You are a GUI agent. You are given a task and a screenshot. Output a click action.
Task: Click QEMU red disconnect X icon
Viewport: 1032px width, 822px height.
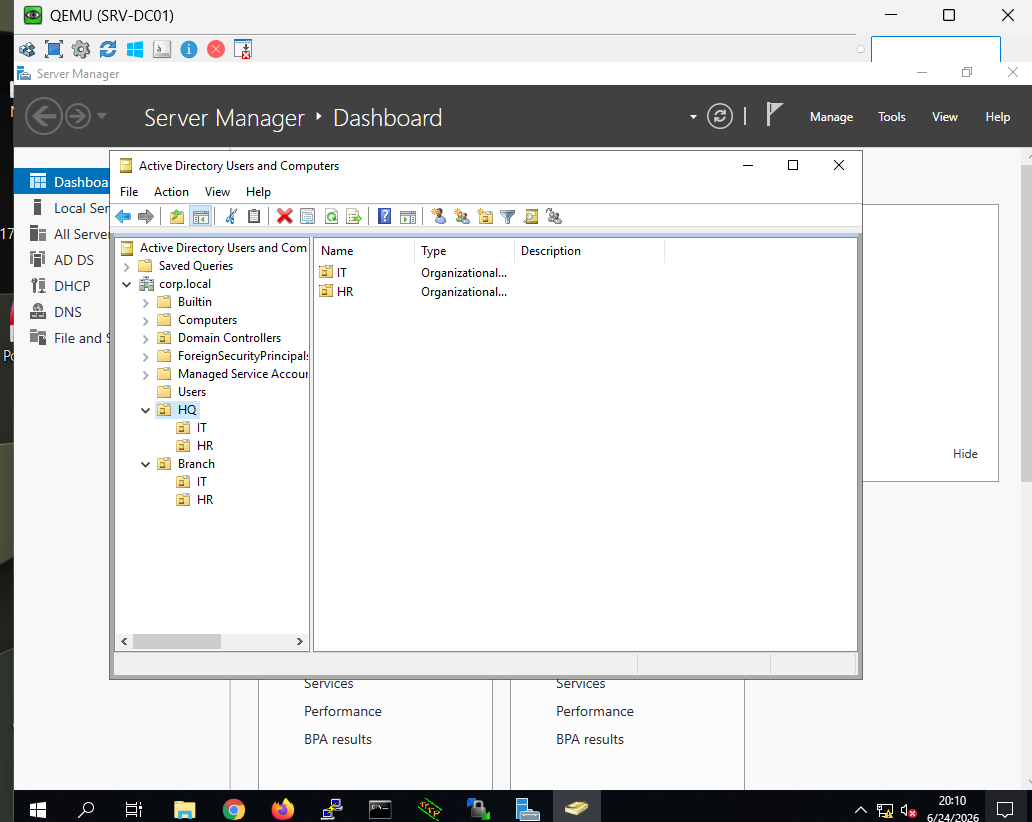pyautogui.click(x=216, y=49)
